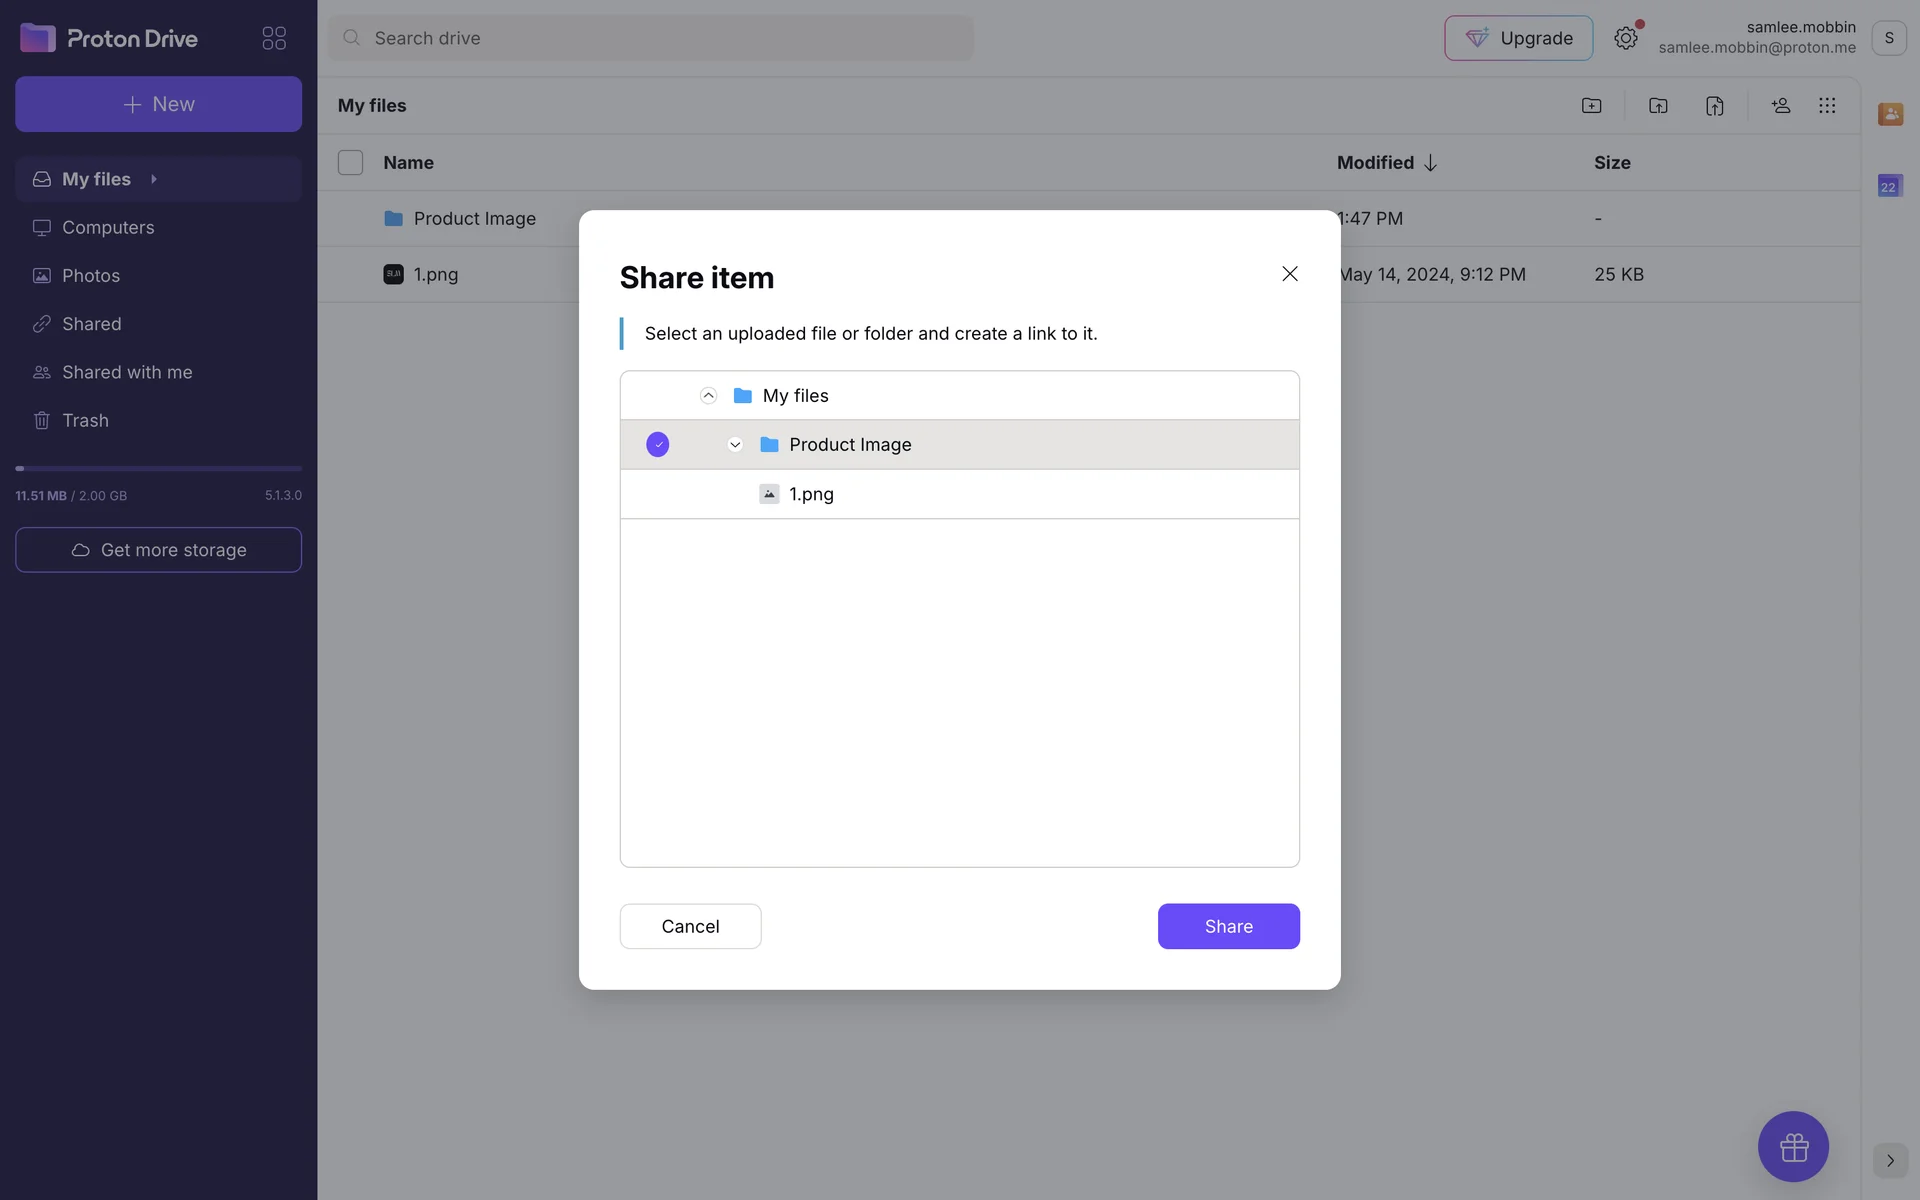Click the storage usage progress bar
Image resolution: width=1920 pixels, height=1200 pixels.
(x=158, y=468)
